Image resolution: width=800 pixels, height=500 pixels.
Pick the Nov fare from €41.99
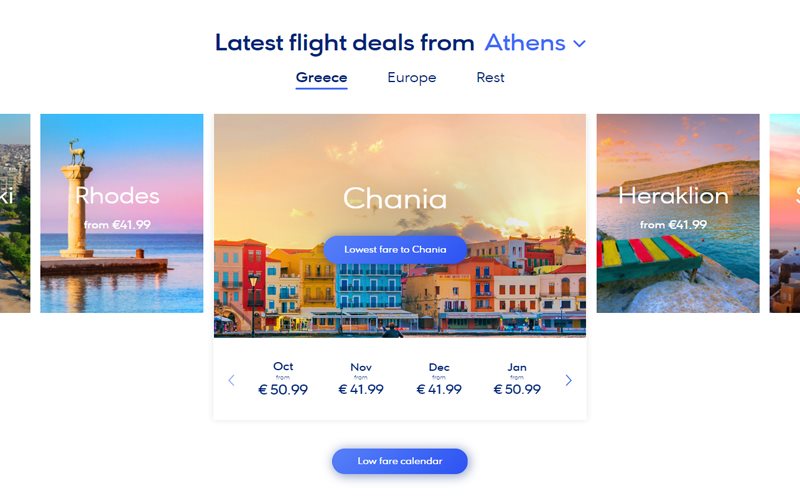(361, 380)
